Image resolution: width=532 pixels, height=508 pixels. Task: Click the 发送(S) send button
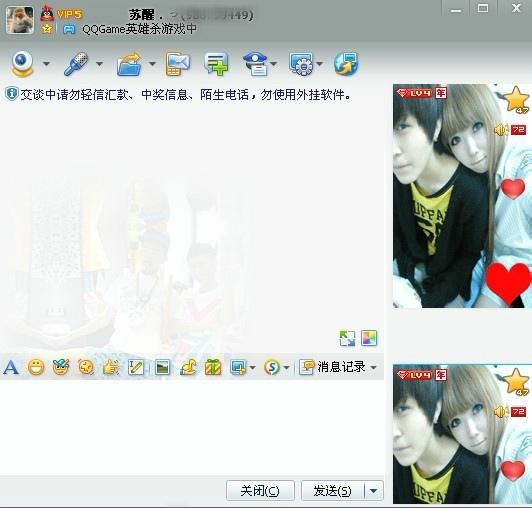[x=332, y=491]
